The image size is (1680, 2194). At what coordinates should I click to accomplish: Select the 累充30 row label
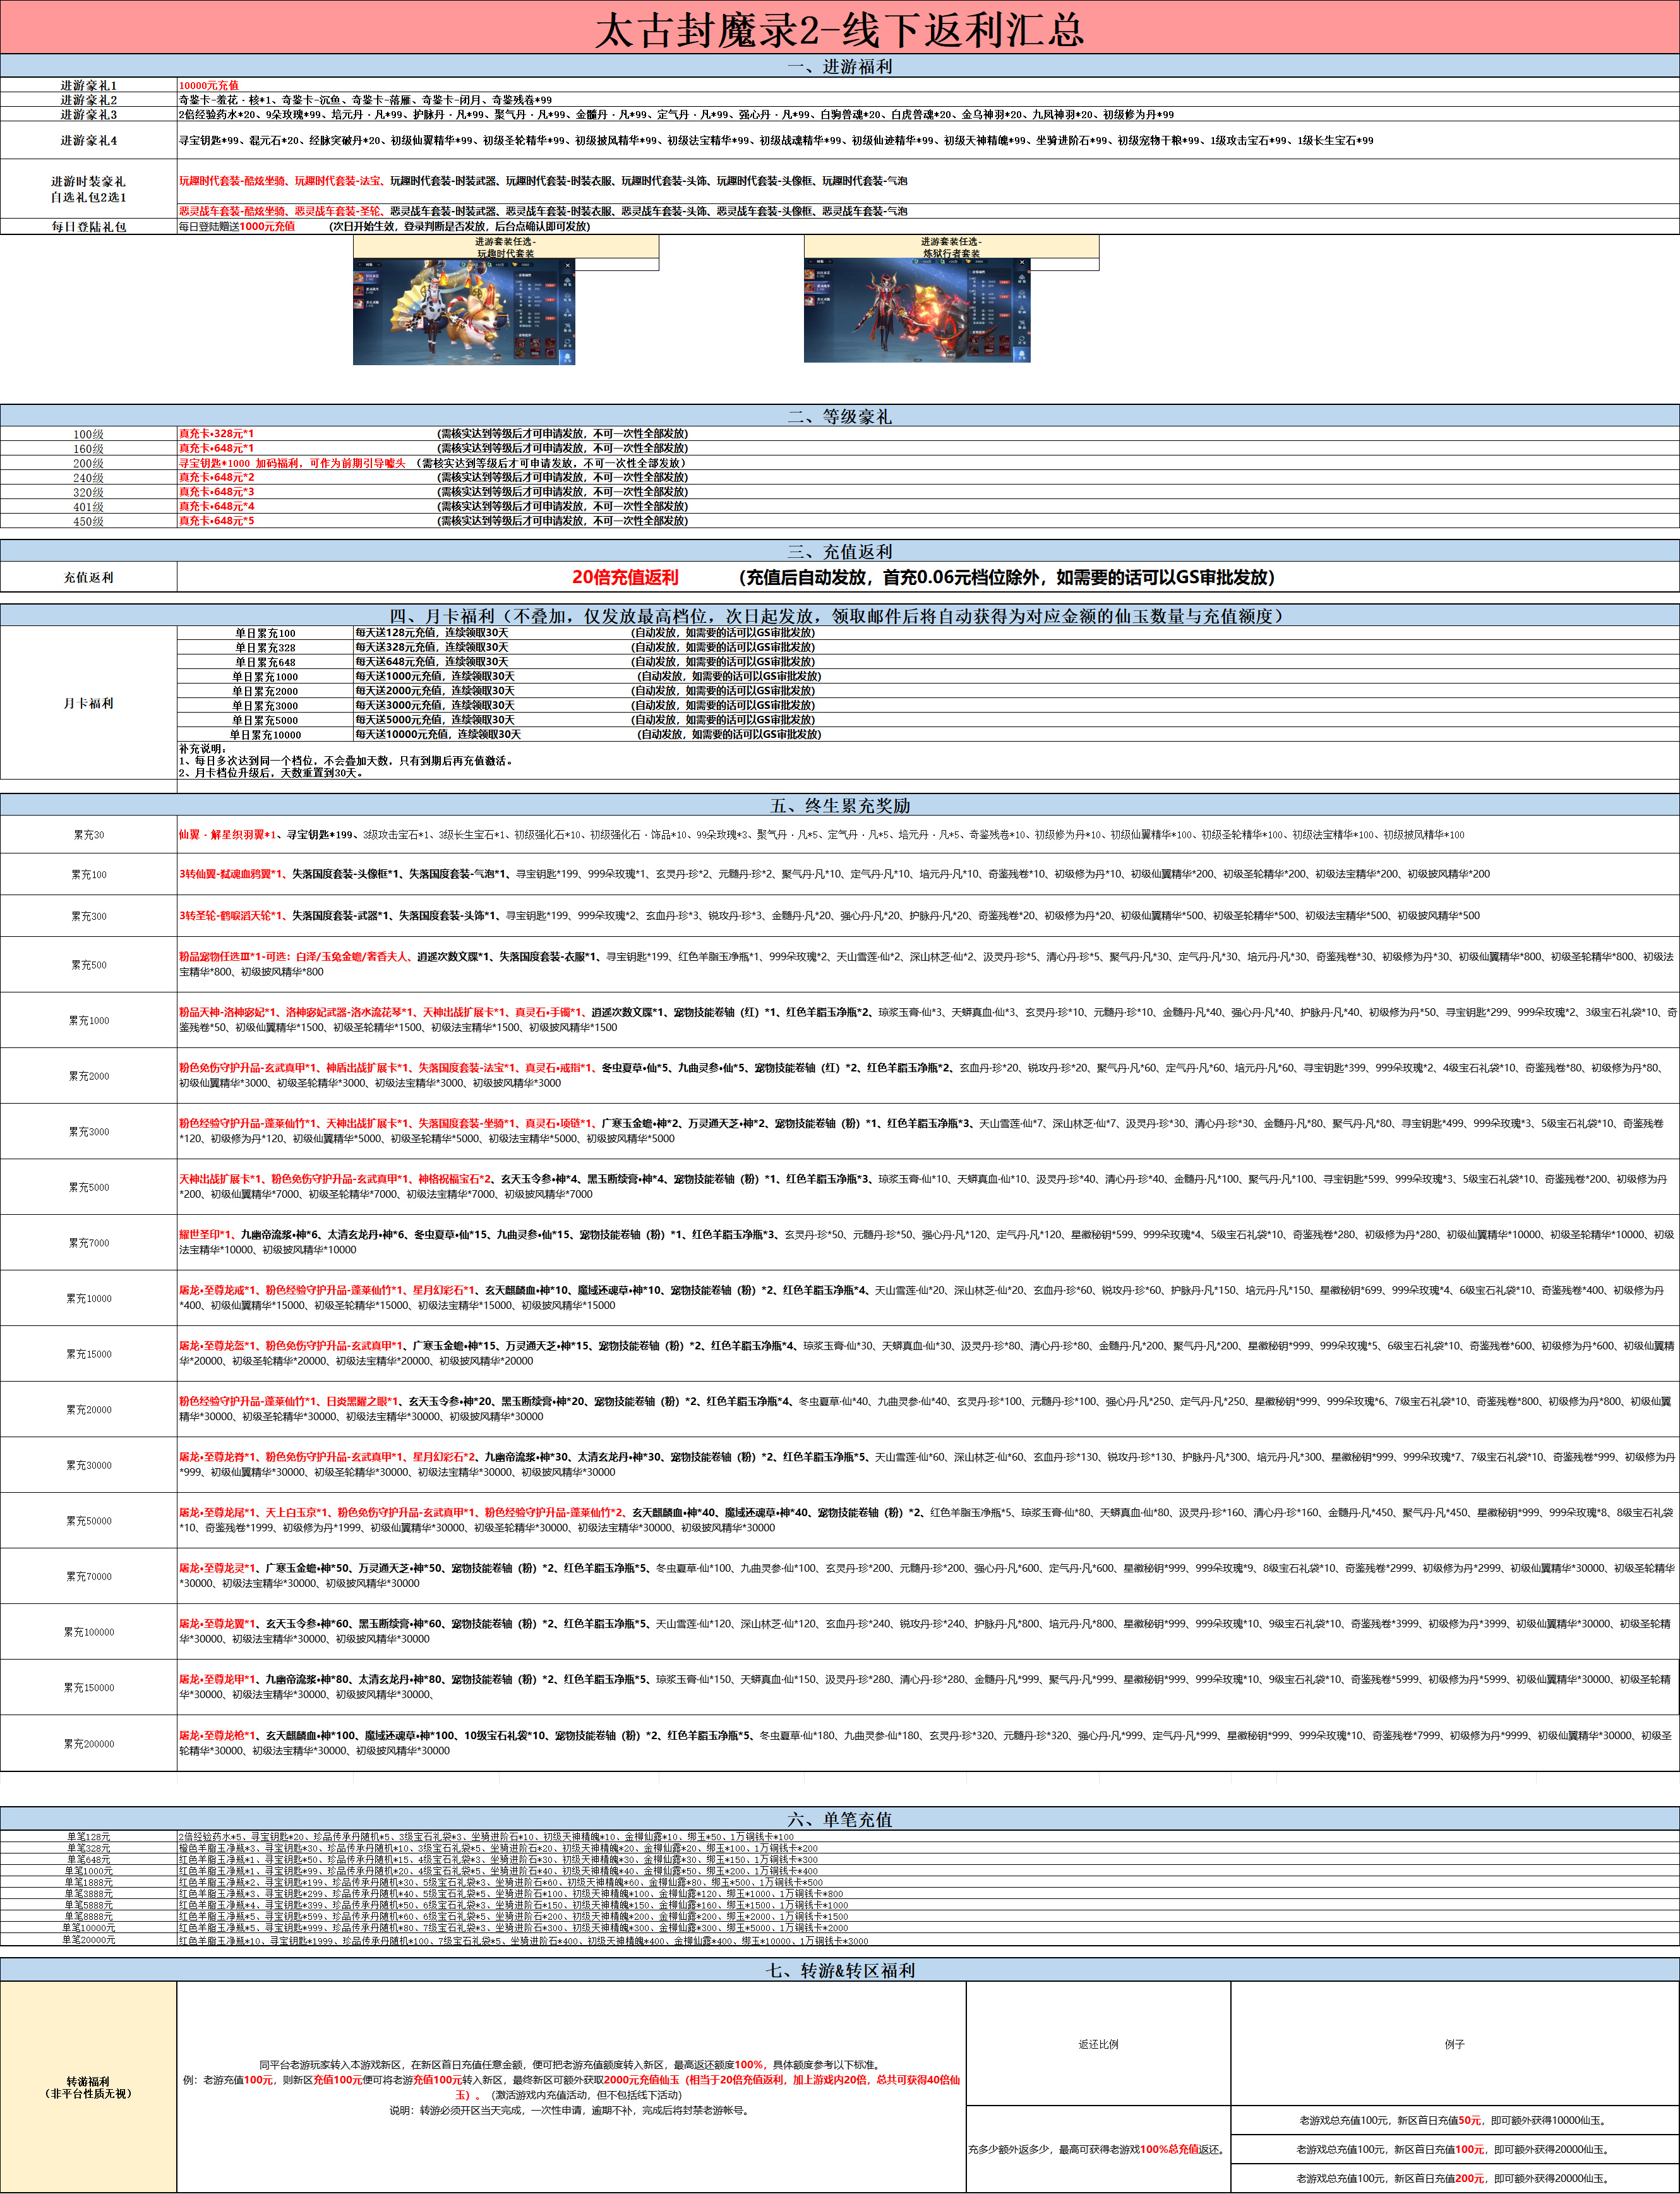pyautogui.click(x=88, y=835)
